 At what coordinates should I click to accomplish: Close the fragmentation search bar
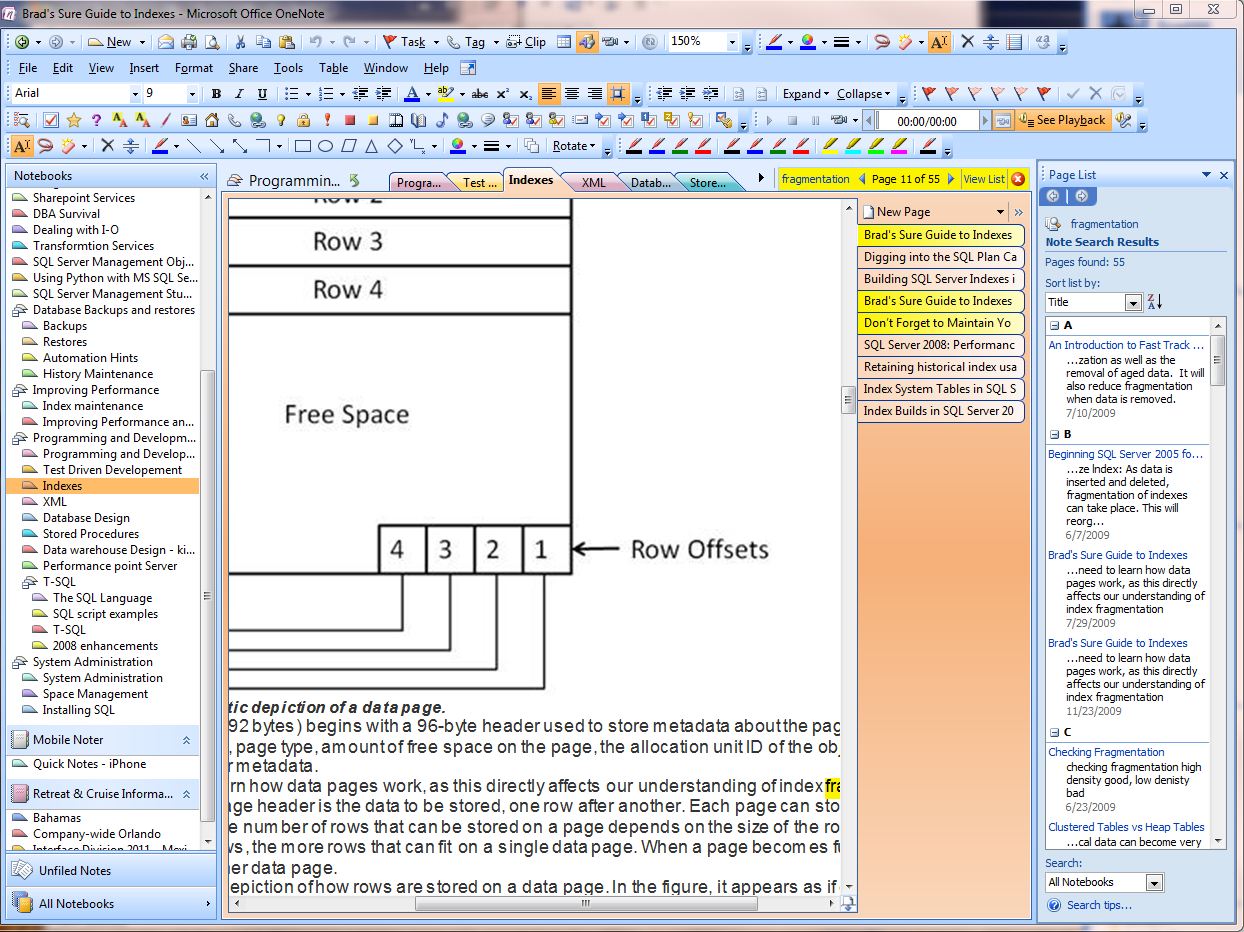[x=1018, y=179]
